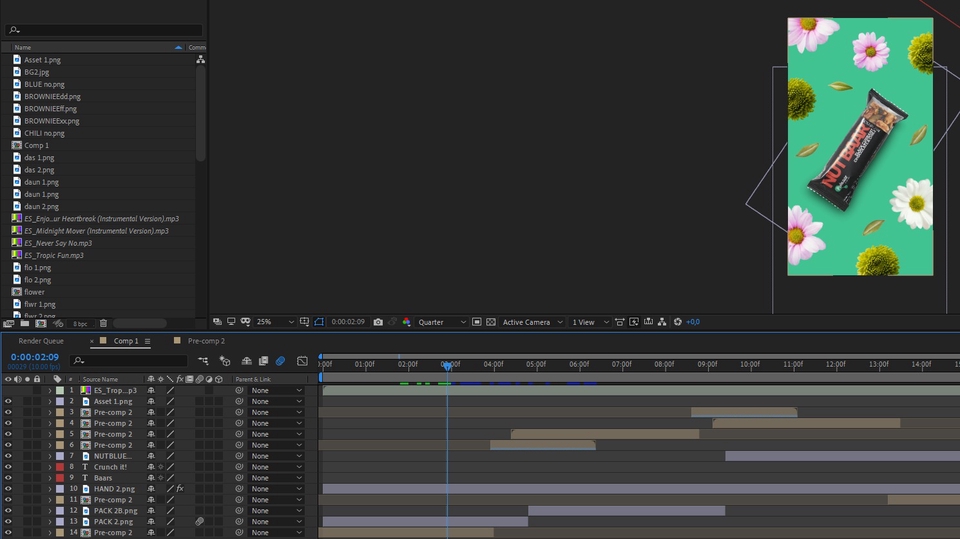Screen dimensions: 960x539
Task: Click the viewer current time 0:00:02:09
Action: [348, 322]
